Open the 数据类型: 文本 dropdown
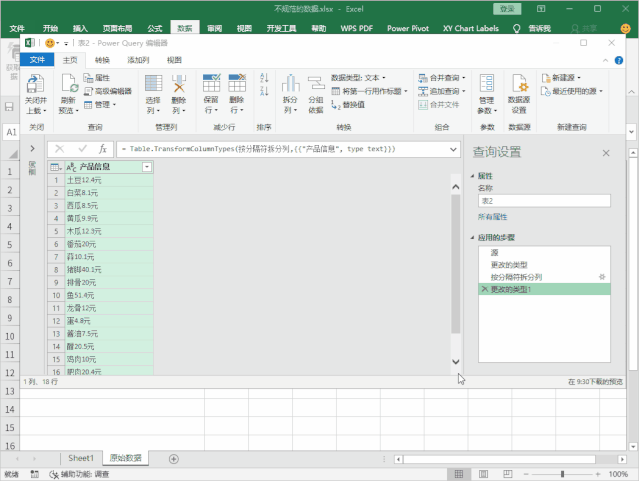Image resolution: width=639 pixels, height=481 pixels. click(x=358, y=77)
